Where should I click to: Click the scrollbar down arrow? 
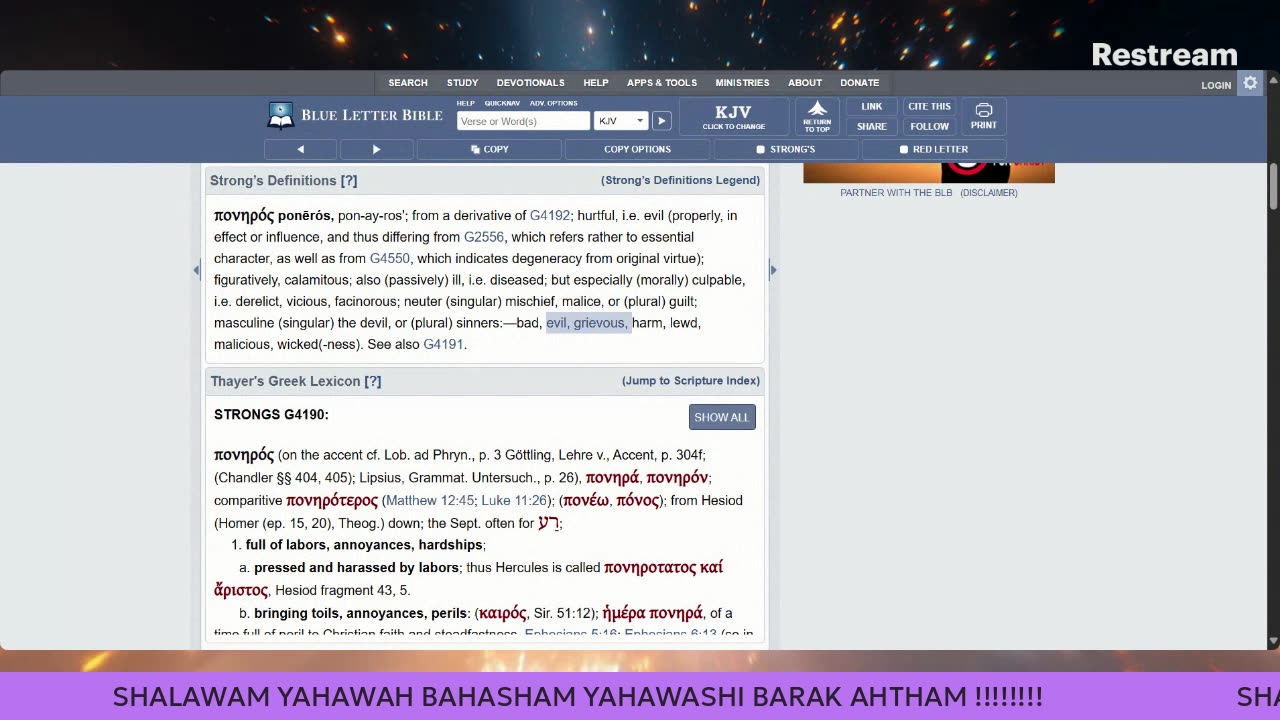[1273, 641]
